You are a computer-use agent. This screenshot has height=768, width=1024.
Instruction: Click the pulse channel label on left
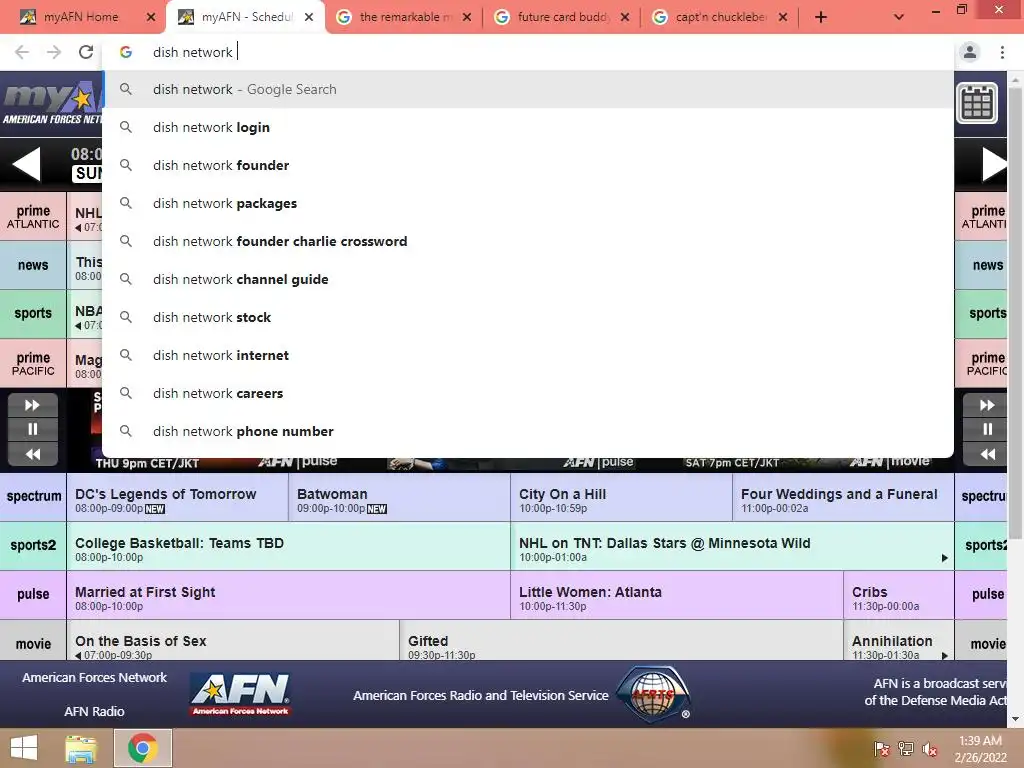[x=33, y=594]
